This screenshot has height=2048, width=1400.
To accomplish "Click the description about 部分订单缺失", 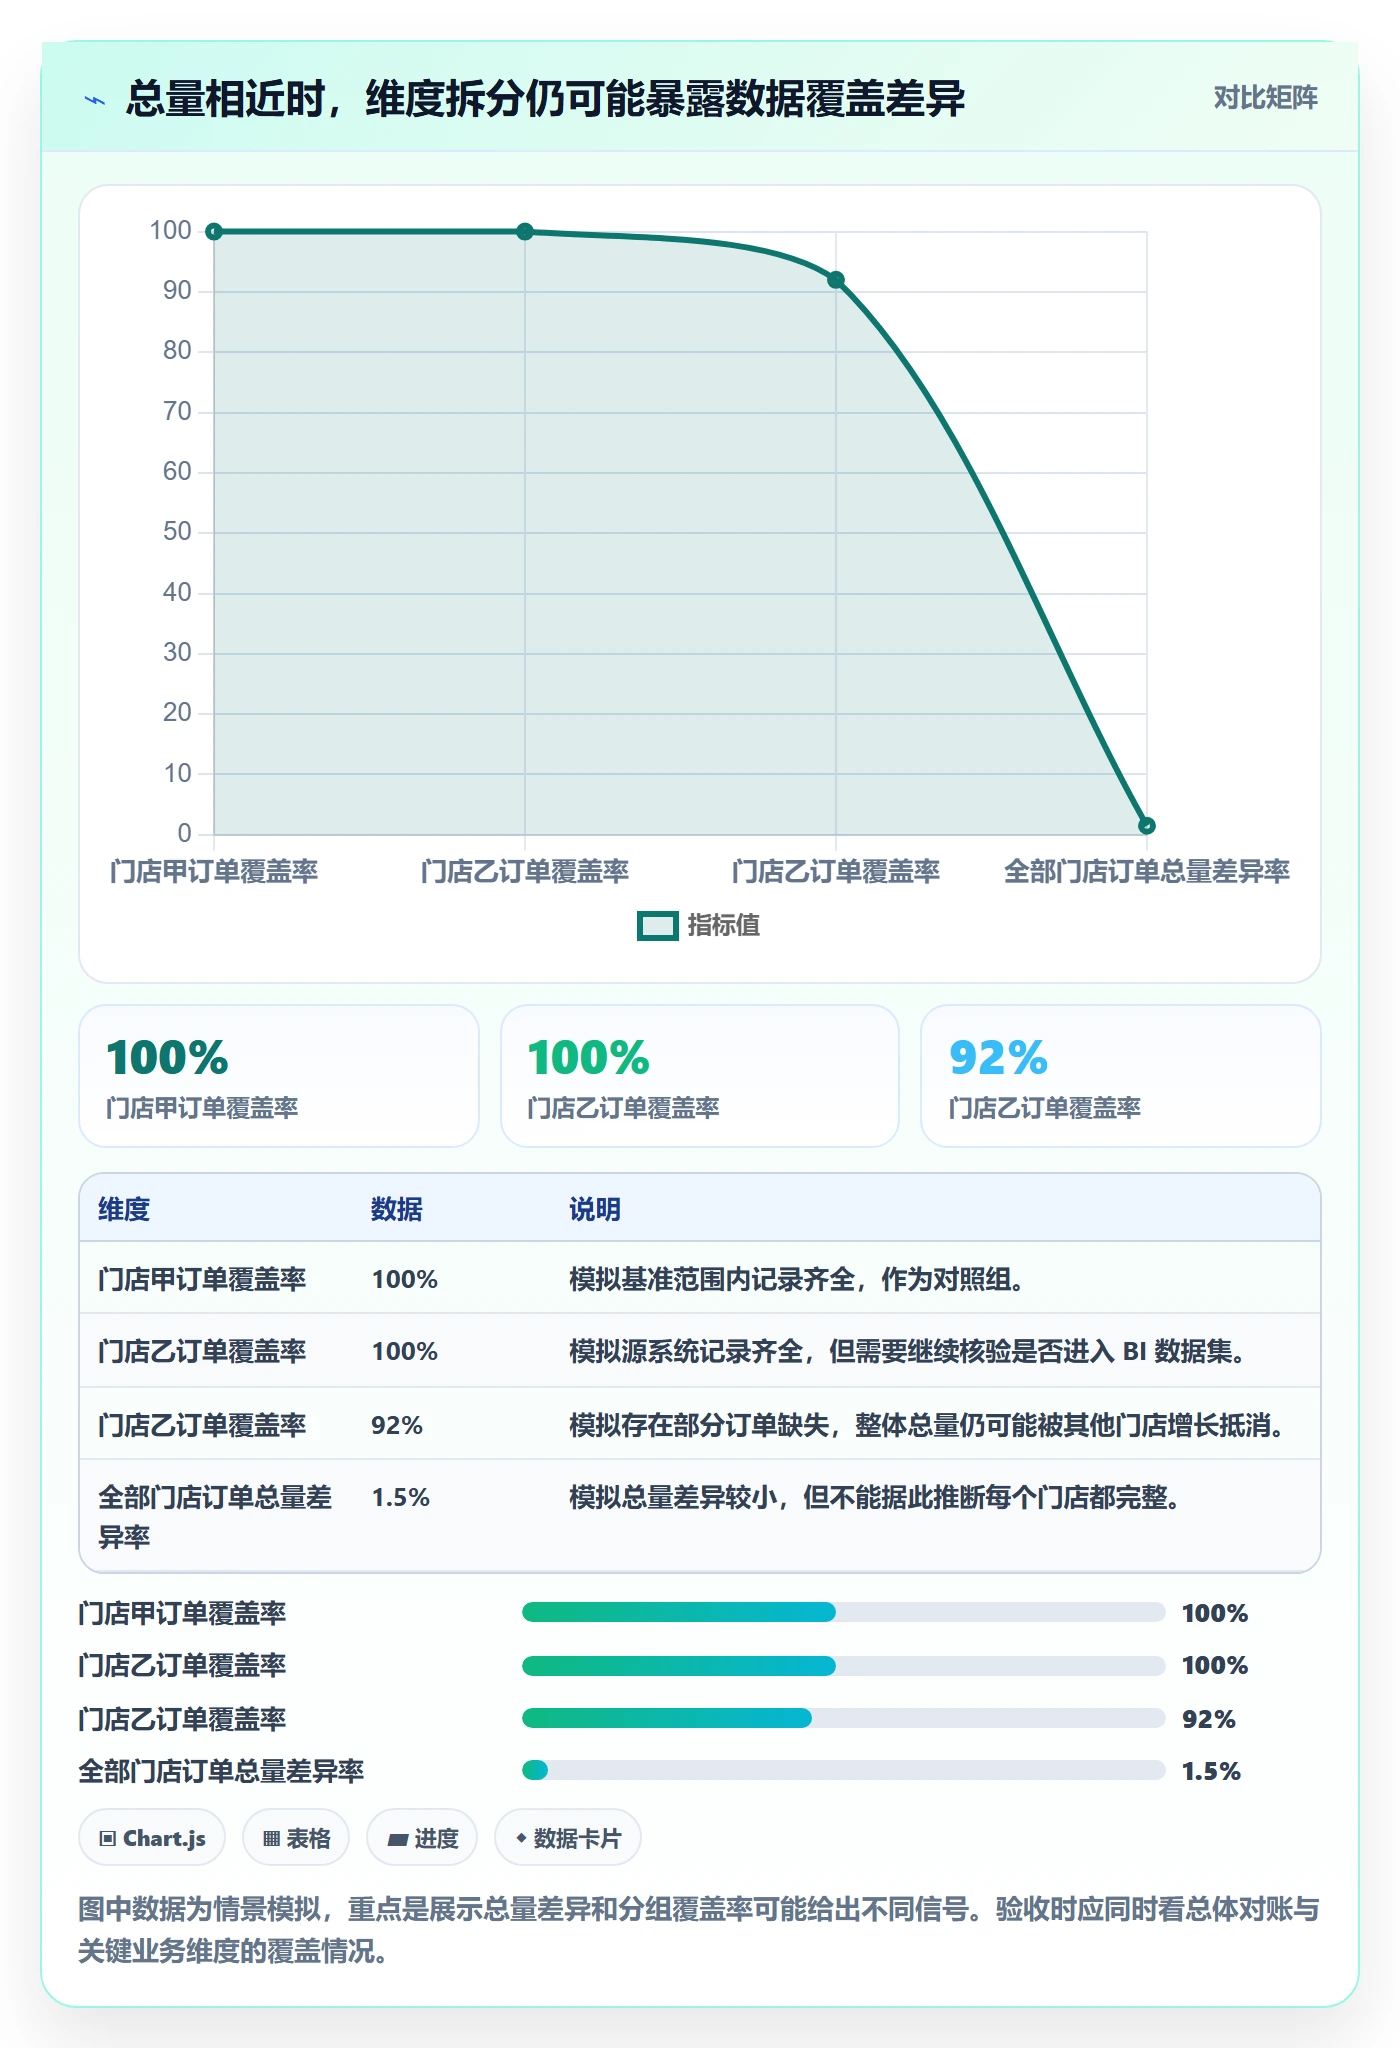I will tap(930, 1426).
